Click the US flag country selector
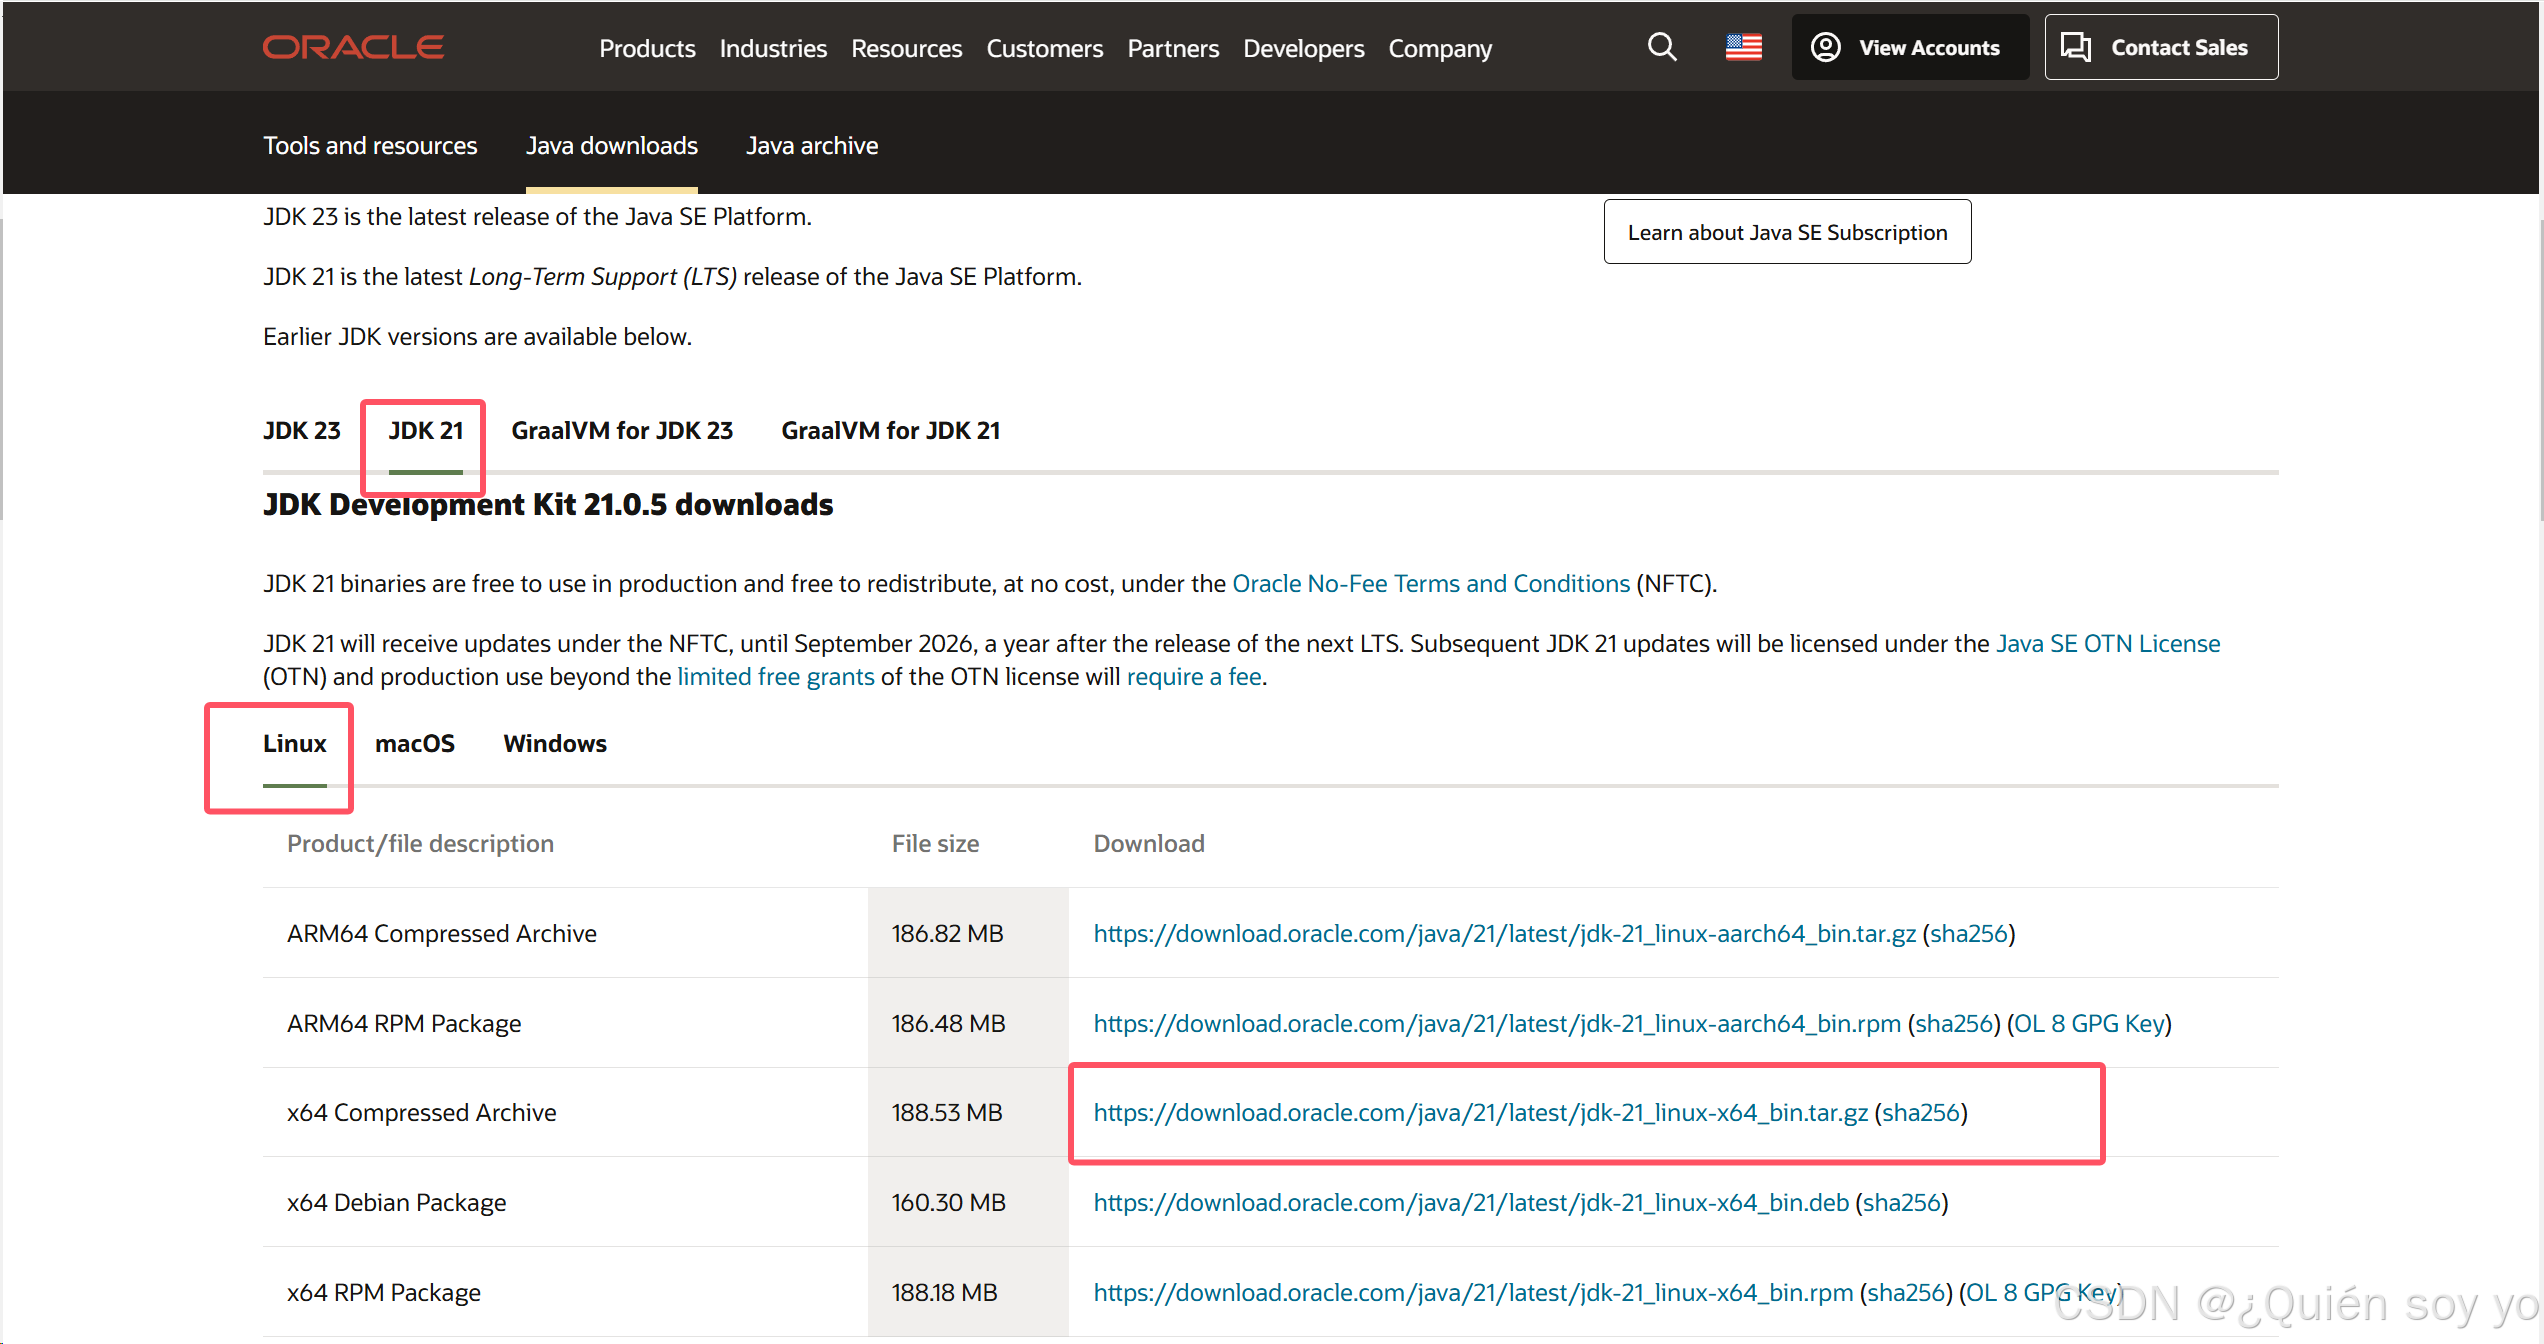 (1743, 47)
